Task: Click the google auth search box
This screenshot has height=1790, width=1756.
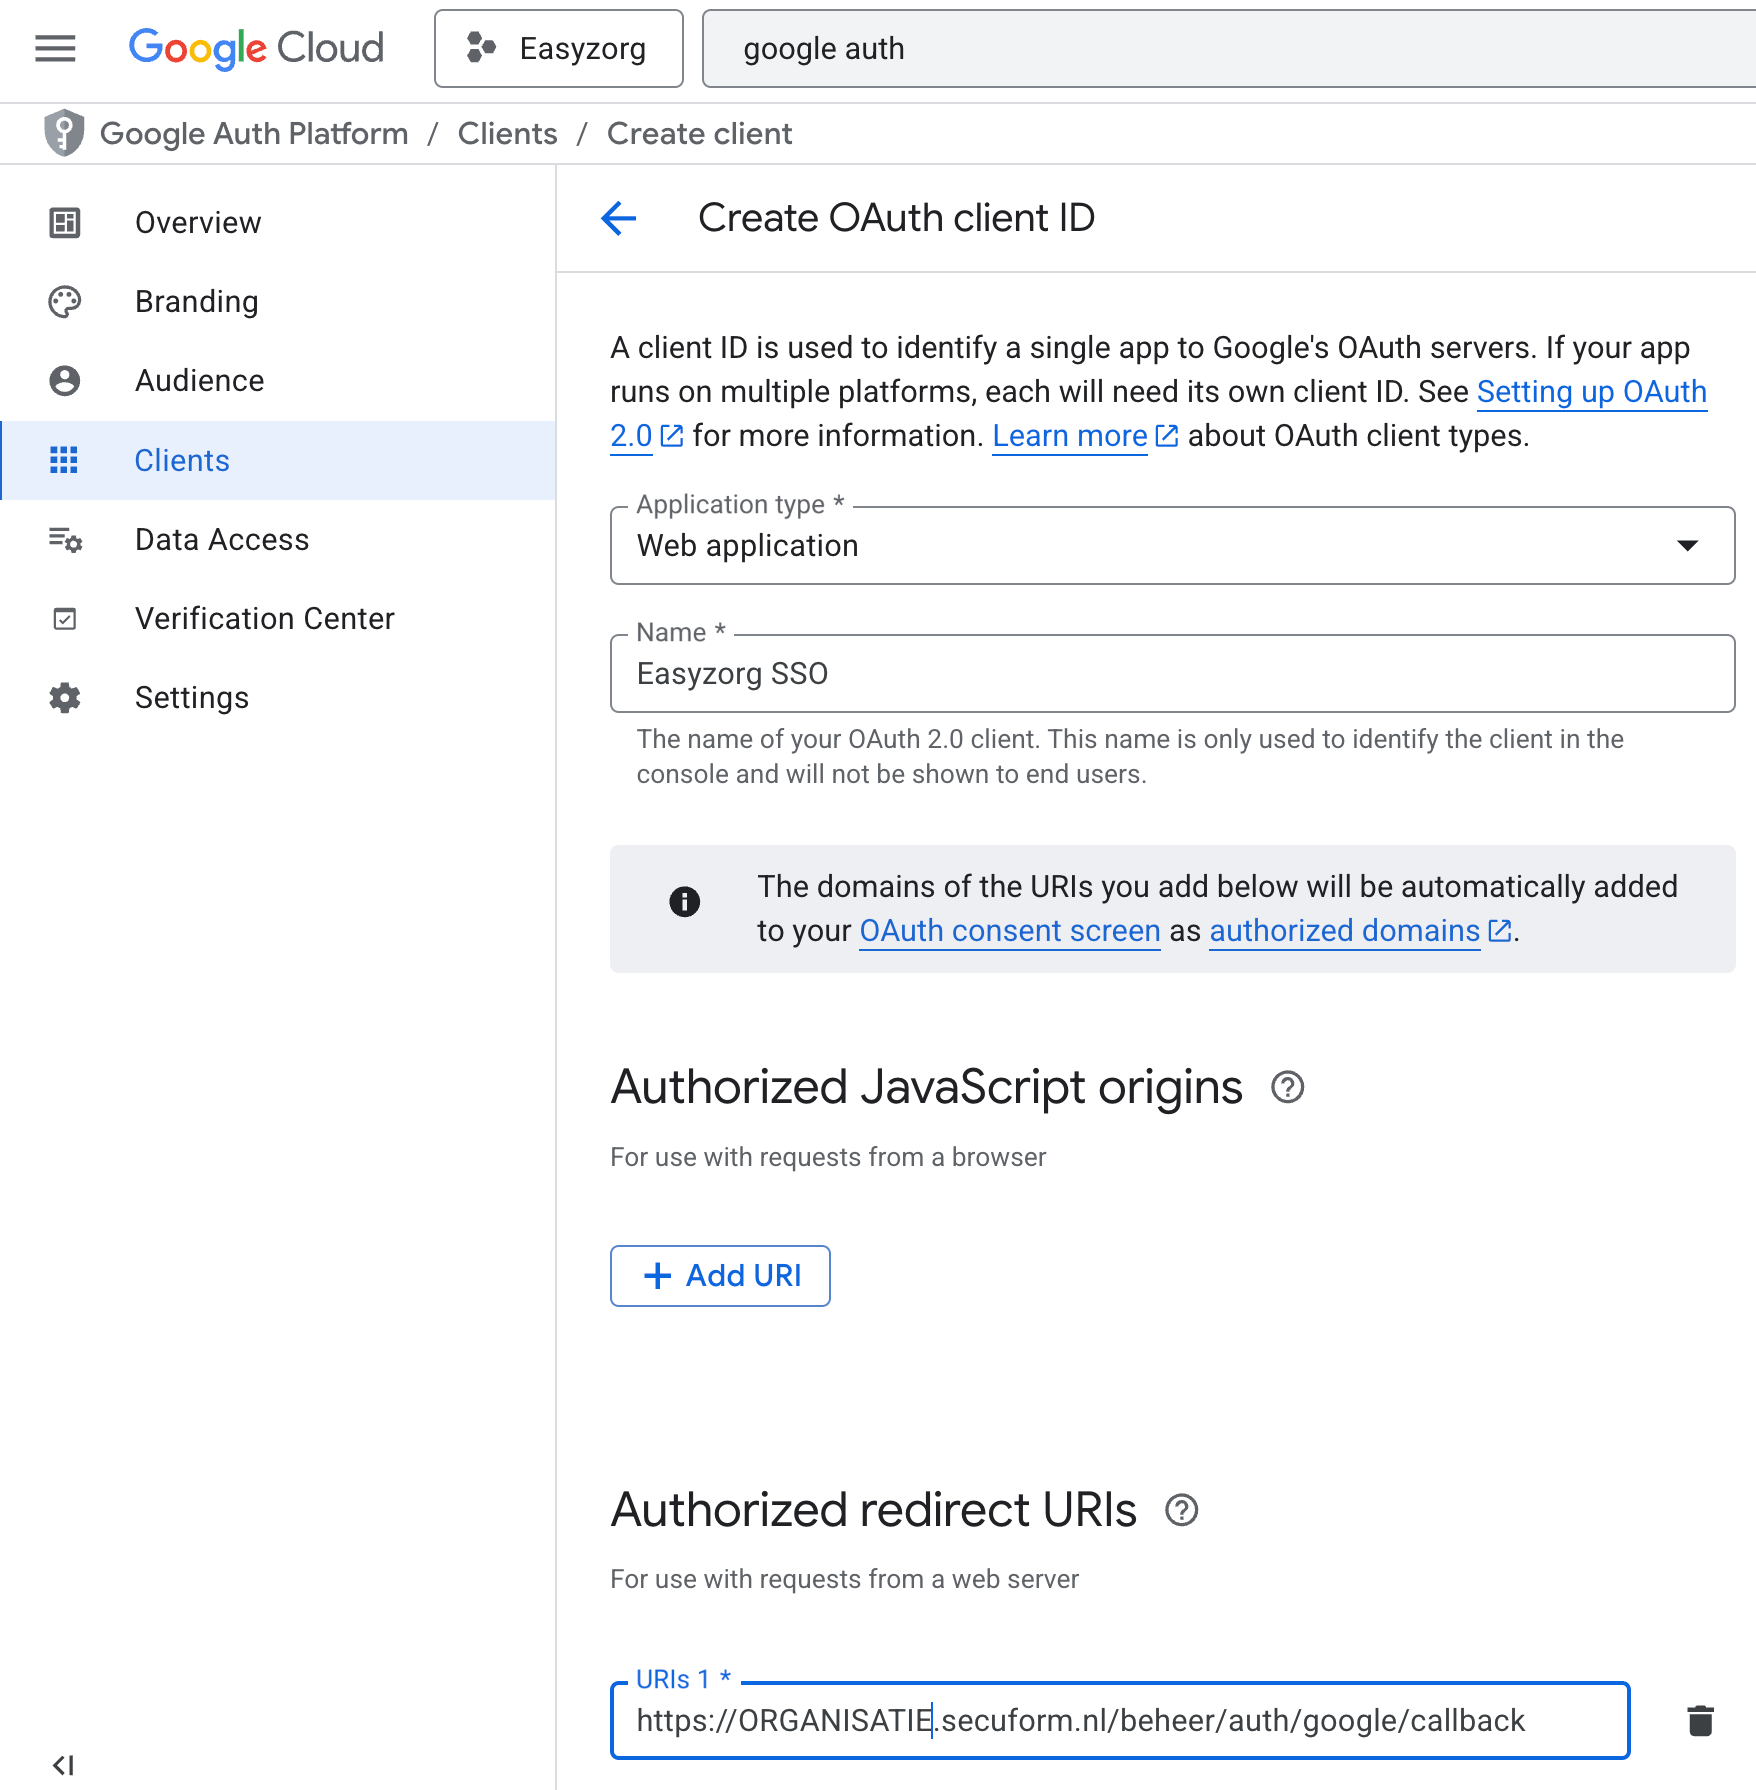Action: [1228, 49]
